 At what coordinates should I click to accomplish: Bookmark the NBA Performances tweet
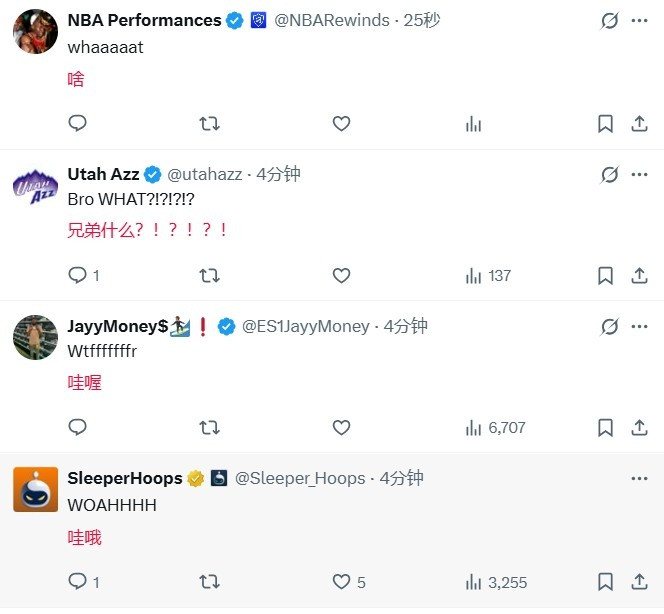605,123
